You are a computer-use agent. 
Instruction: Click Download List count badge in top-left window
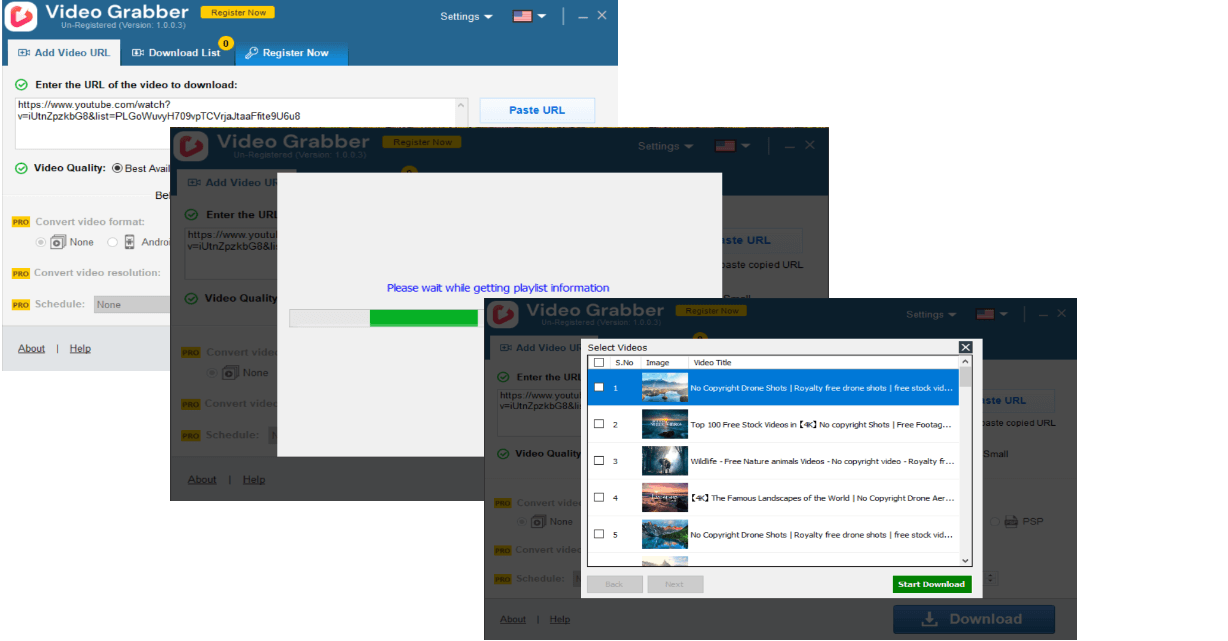coord(225,43)
